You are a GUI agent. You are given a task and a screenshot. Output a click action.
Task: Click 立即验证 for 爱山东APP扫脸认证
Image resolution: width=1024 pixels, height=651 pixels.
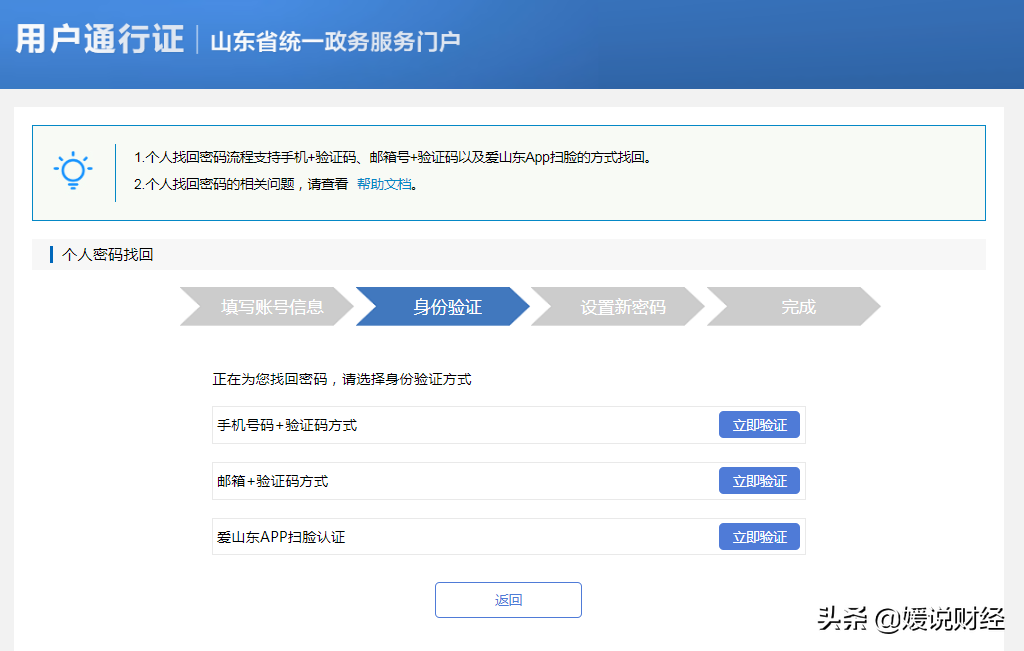point(759,537)
